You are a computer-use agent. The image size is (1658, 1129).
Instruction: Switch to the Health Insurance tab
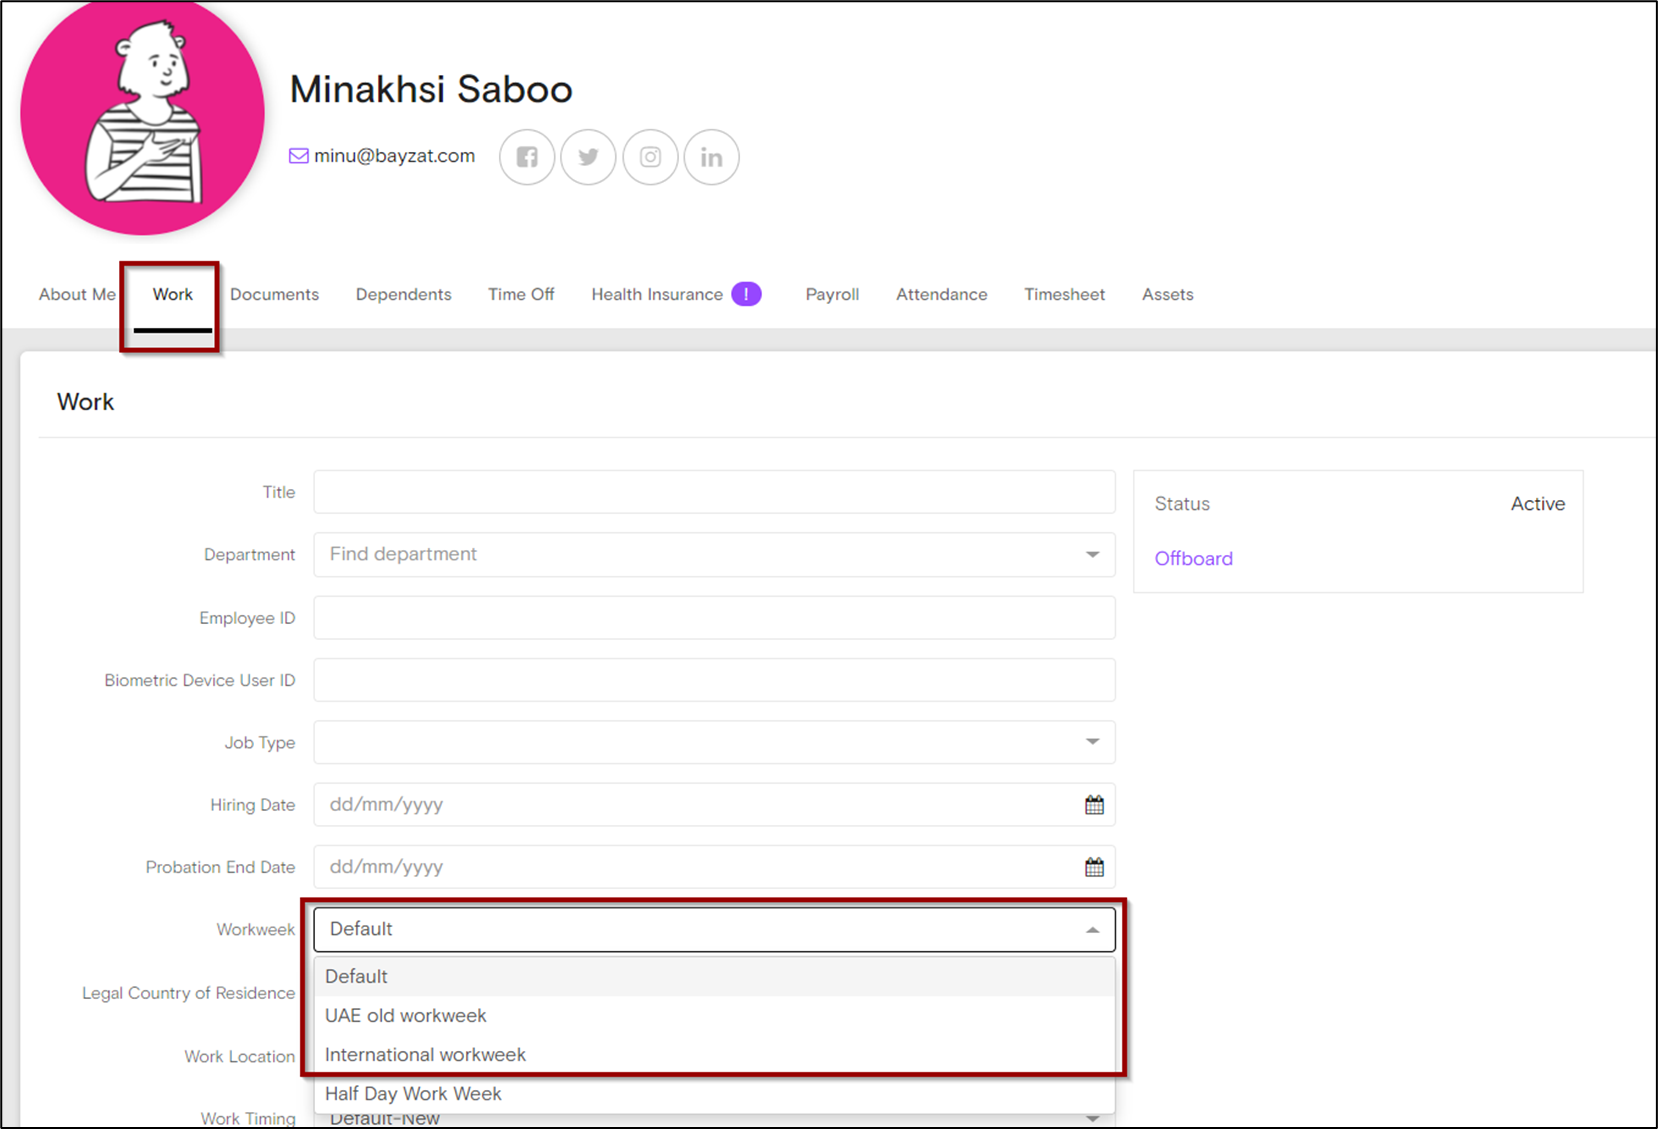(x=657, y=294)
